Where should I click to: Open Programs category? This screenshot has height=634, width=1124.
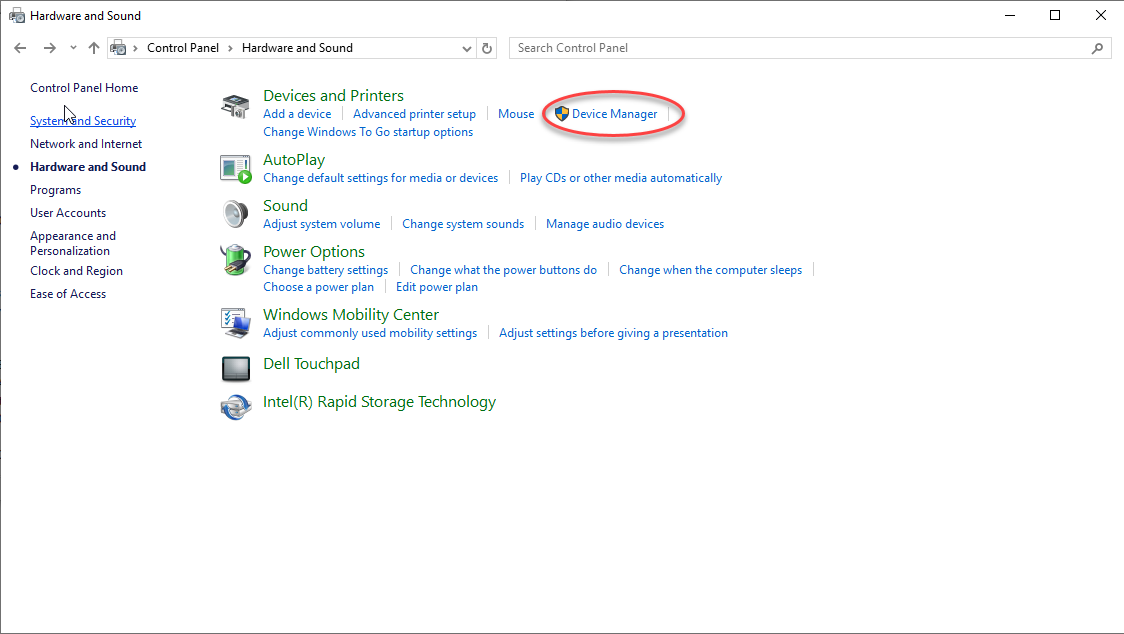pos(55,190)
